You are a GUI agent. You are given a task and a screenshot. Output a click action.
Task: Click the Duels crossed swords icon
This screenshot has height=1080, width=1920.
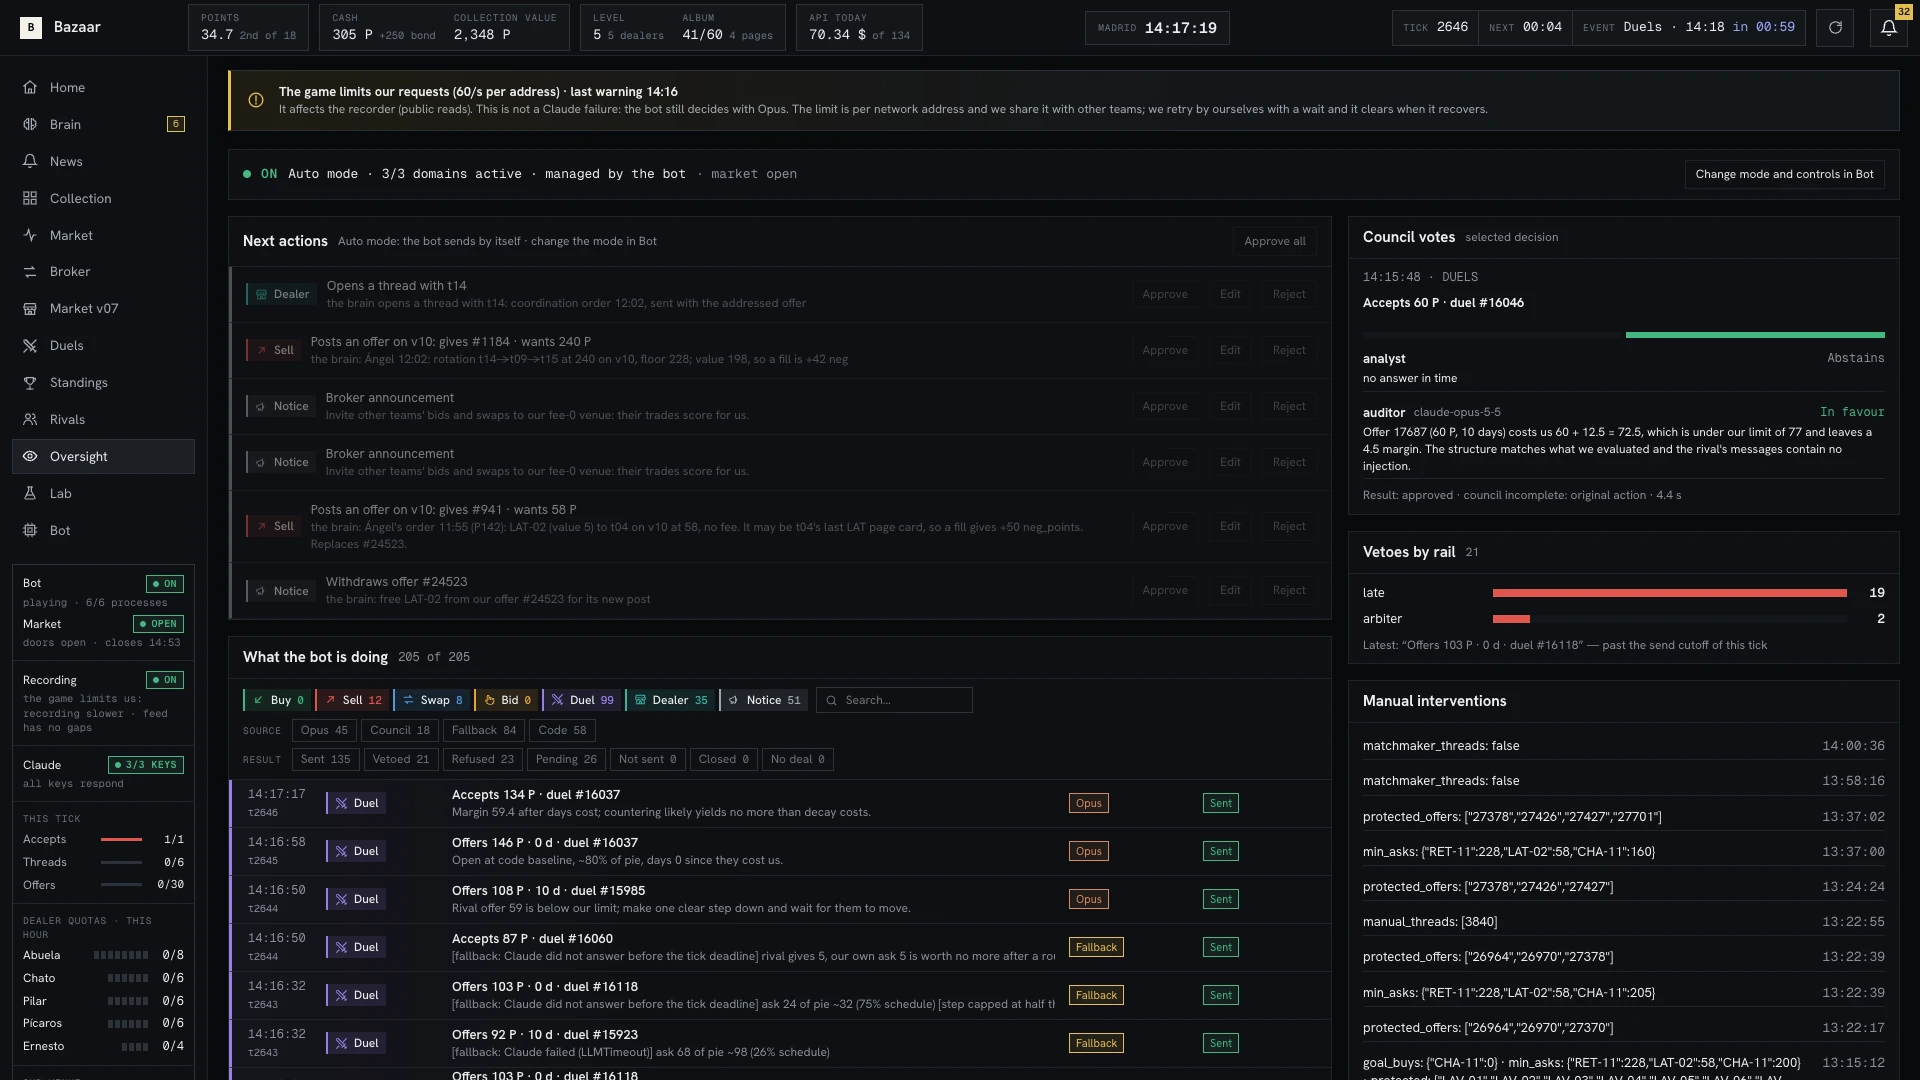tap(30, 345)
